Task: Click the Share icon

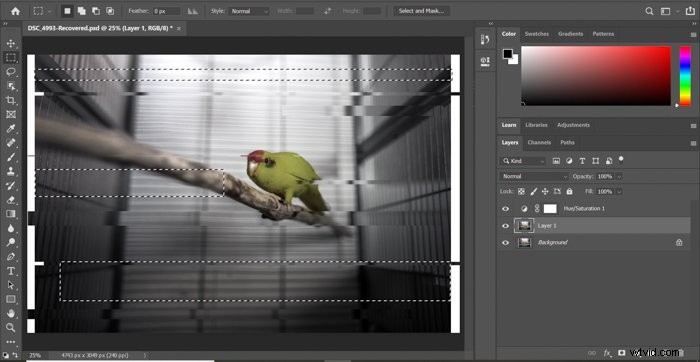Action: [x=690, y=11]
